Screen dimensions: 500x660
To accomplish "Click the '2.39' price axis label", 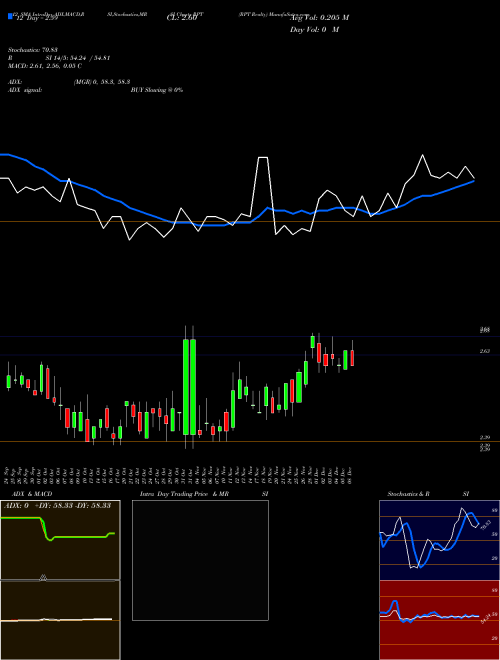I will [x=484, y=438].
